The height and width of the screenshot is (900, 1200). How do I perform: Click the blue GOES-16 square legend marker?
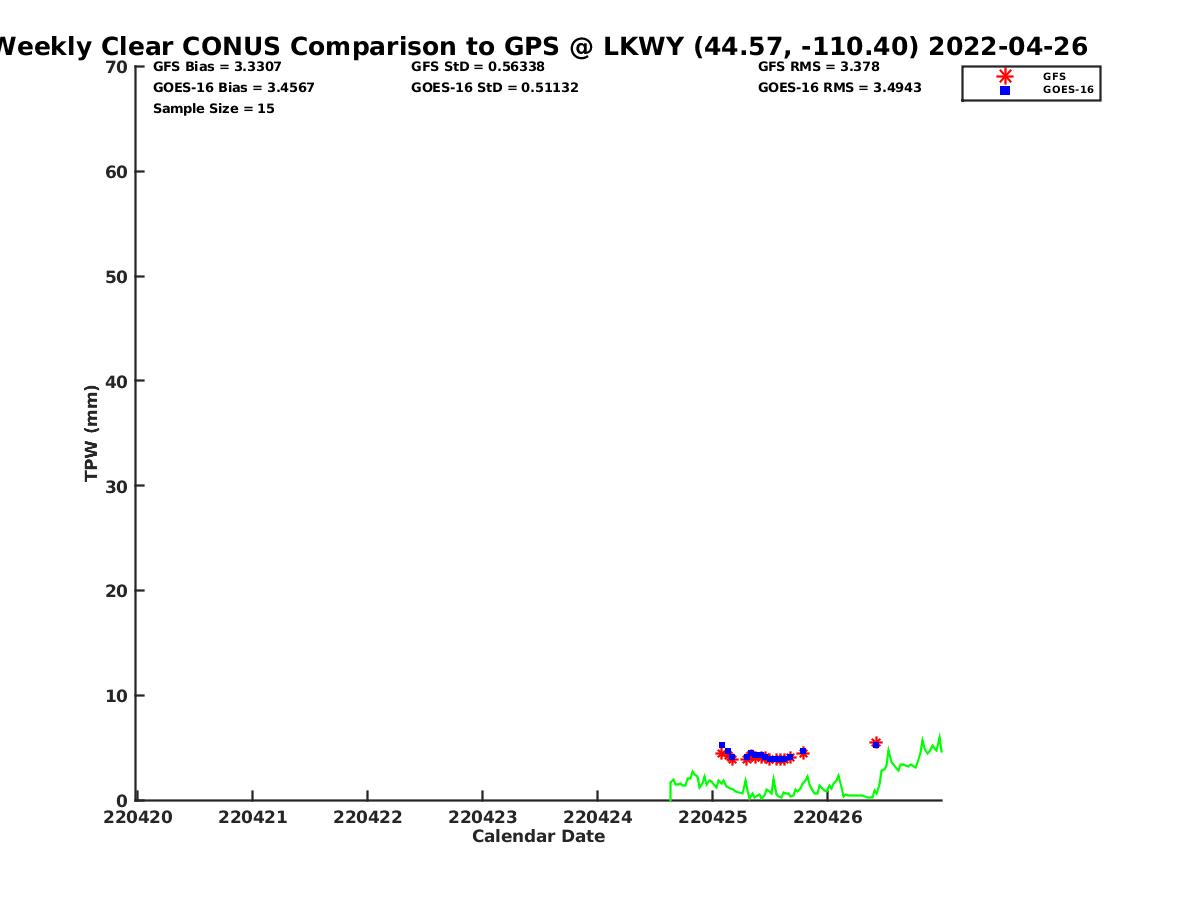click(1005, 90)
